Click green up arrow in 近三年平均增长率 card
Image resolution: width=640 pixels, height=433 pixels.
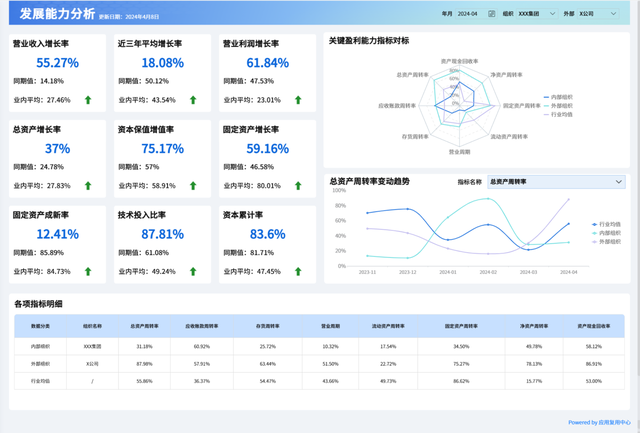(x=193, y=100)
